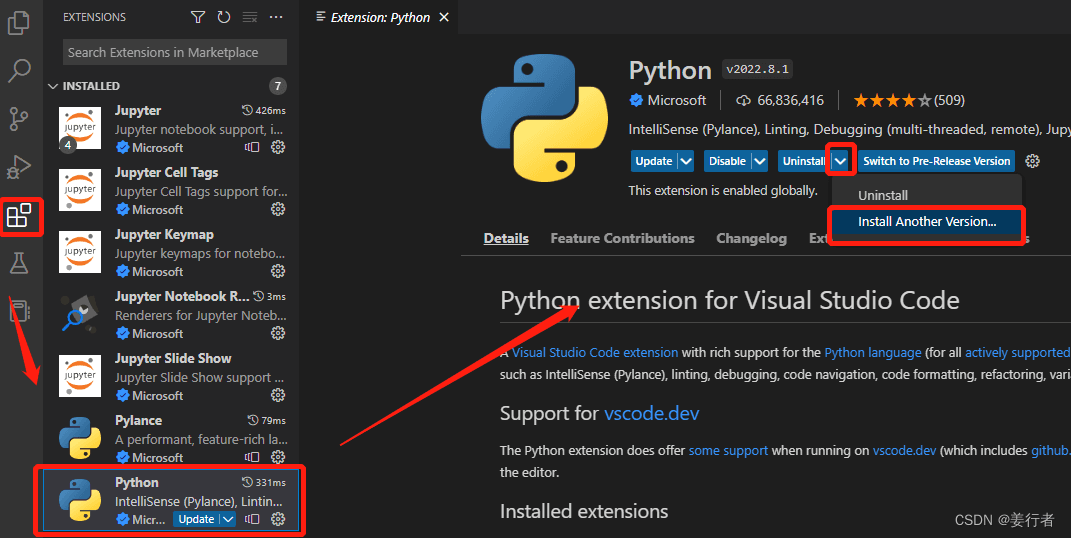Image resolution: width=1071 pixels, height=538 pixels.
Task: Open manage gear for Jupyter Notebook Renderers
Action: (278, 333)
